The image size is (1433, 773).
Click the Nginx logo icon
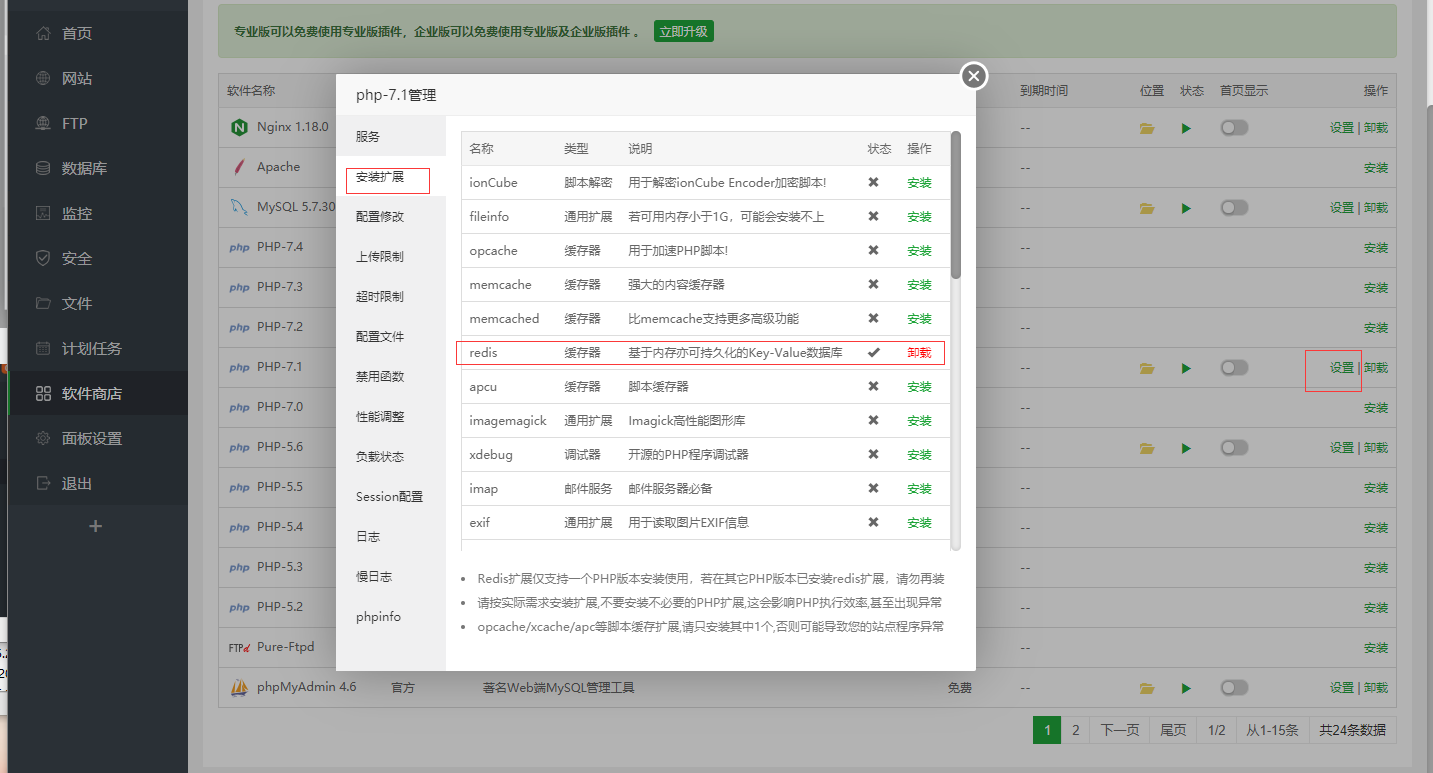(x=239, y=127)
